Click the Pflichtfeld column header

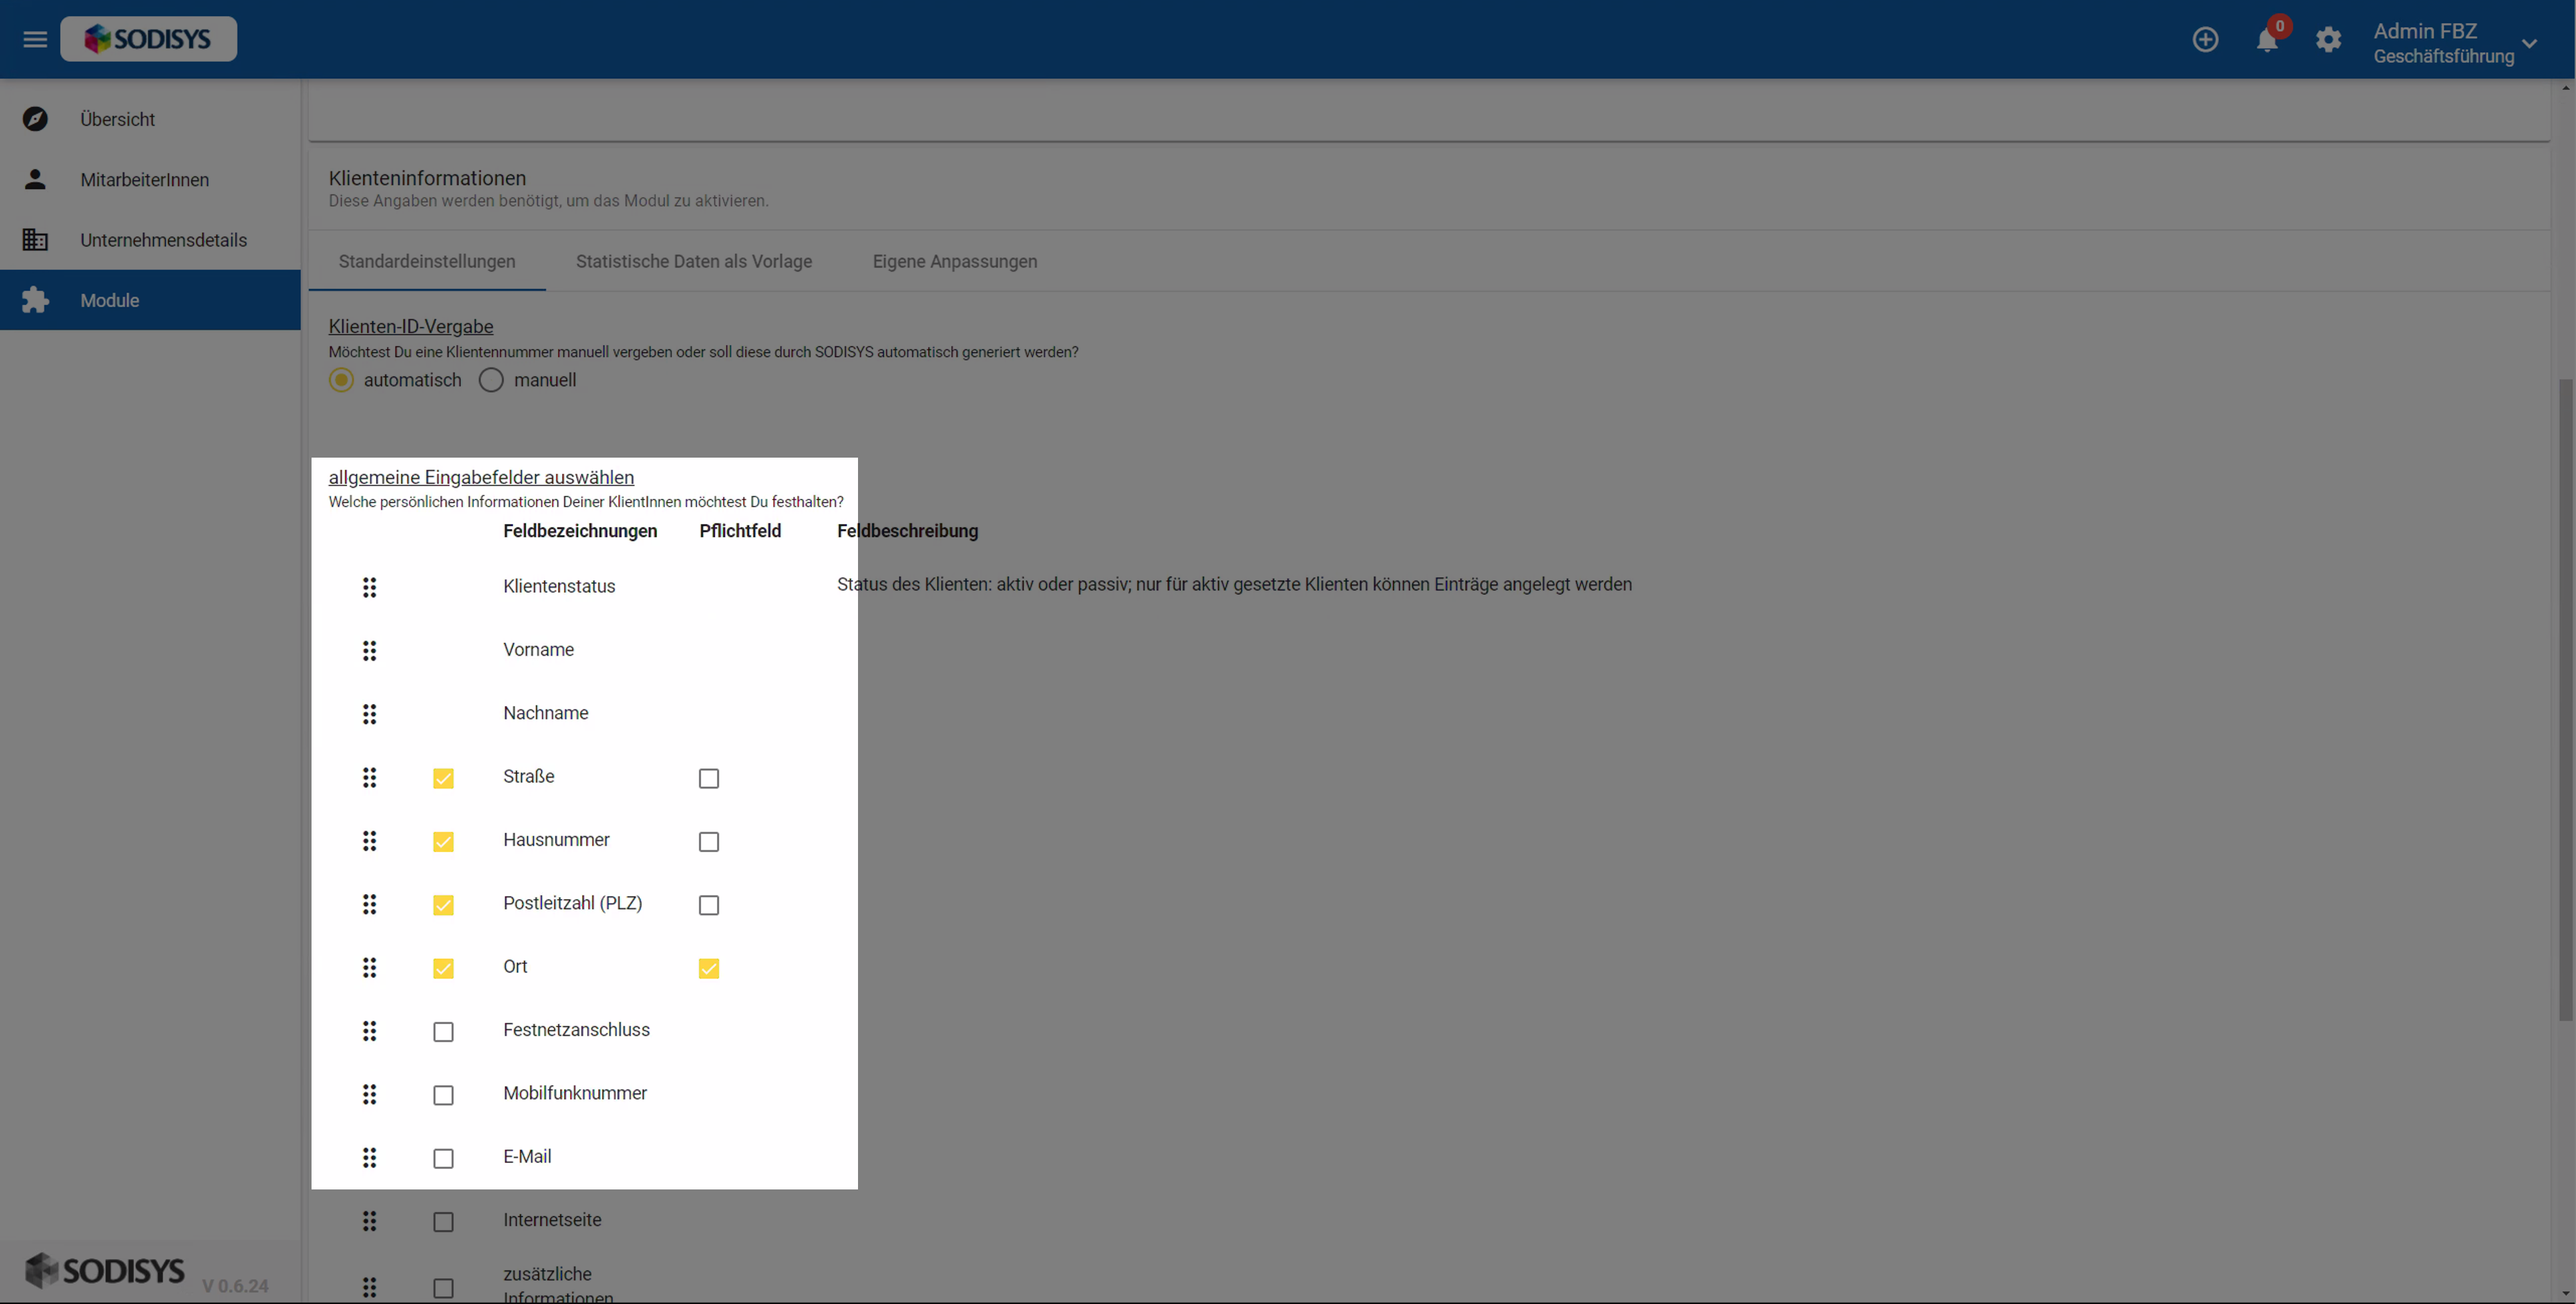tap(740, 531)
